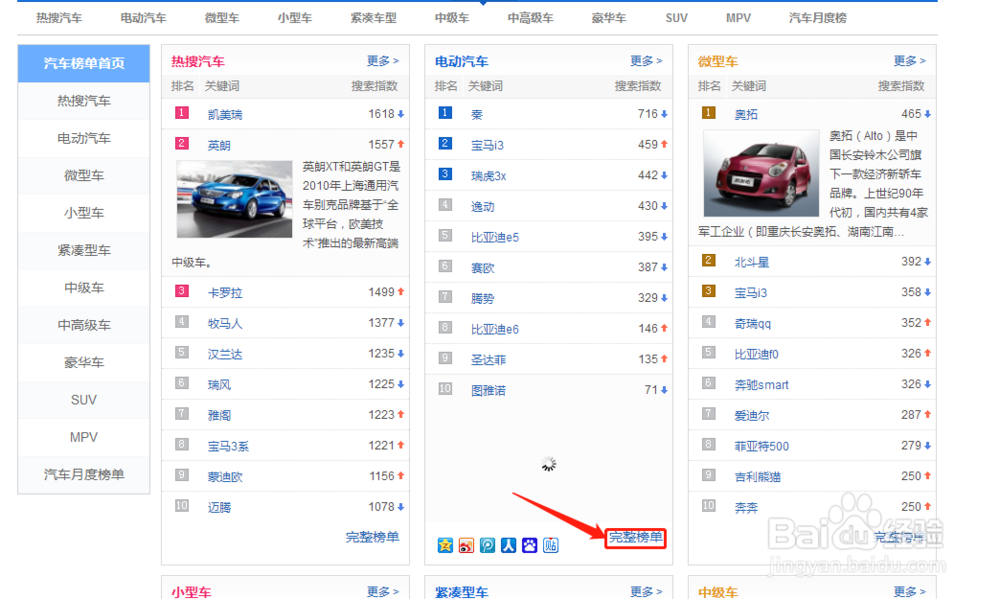Open the 吉利熊猫 keyword link
The width and height of the screenshot is (1000, 599).
click(758, 477)
